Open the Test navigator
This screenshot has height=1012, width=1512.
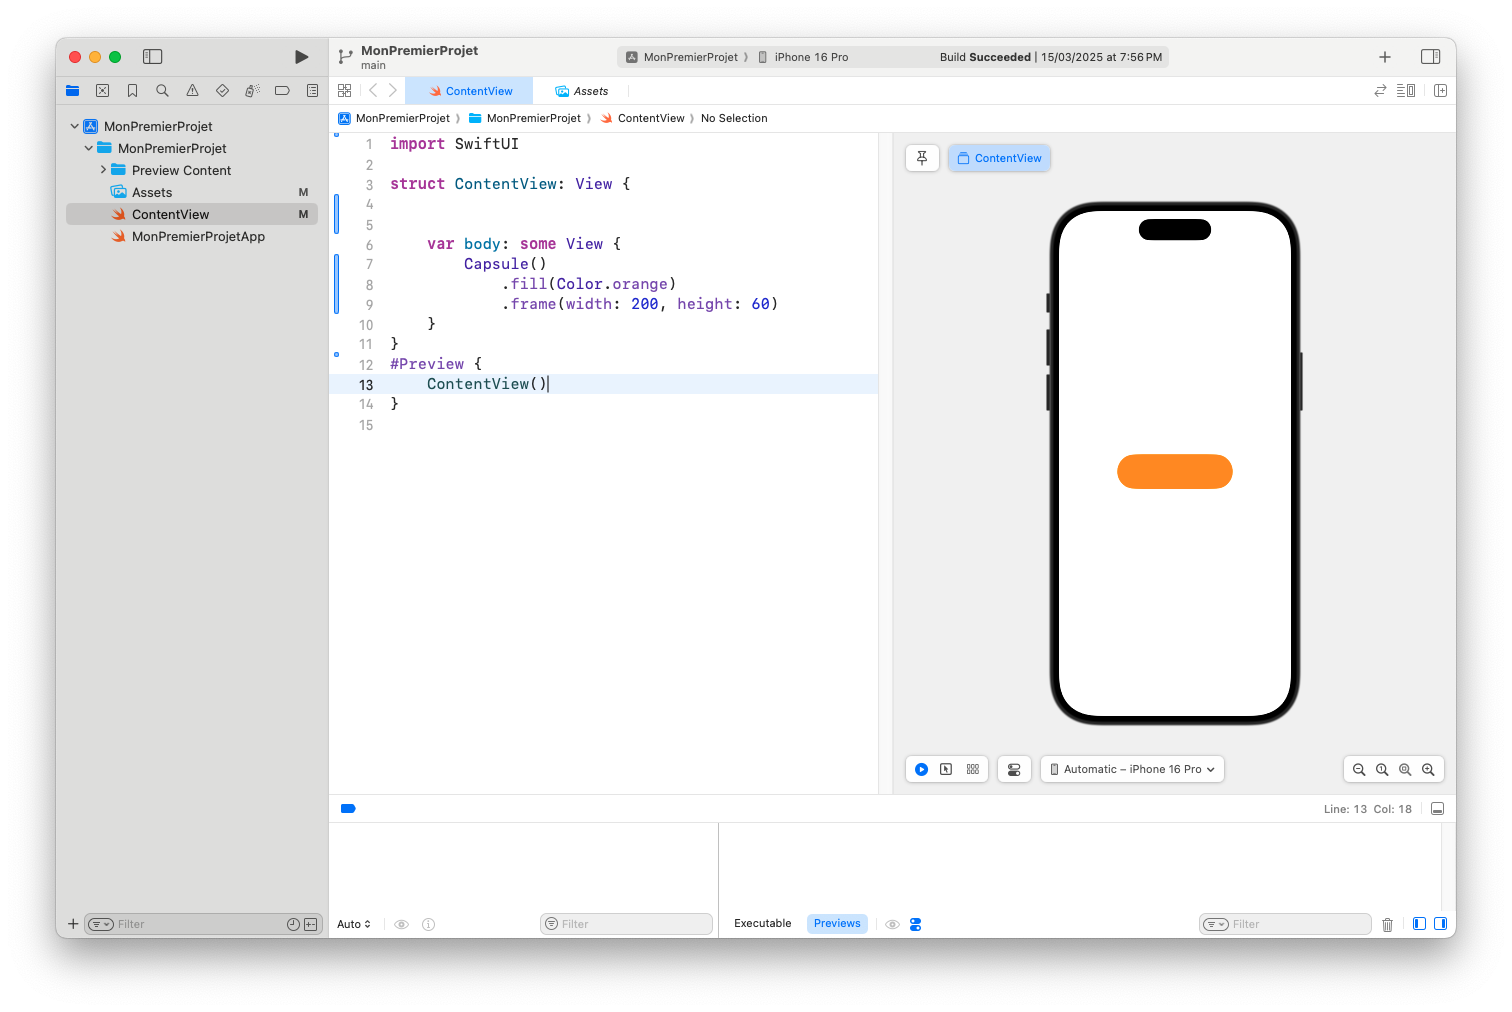click(222, 91)
